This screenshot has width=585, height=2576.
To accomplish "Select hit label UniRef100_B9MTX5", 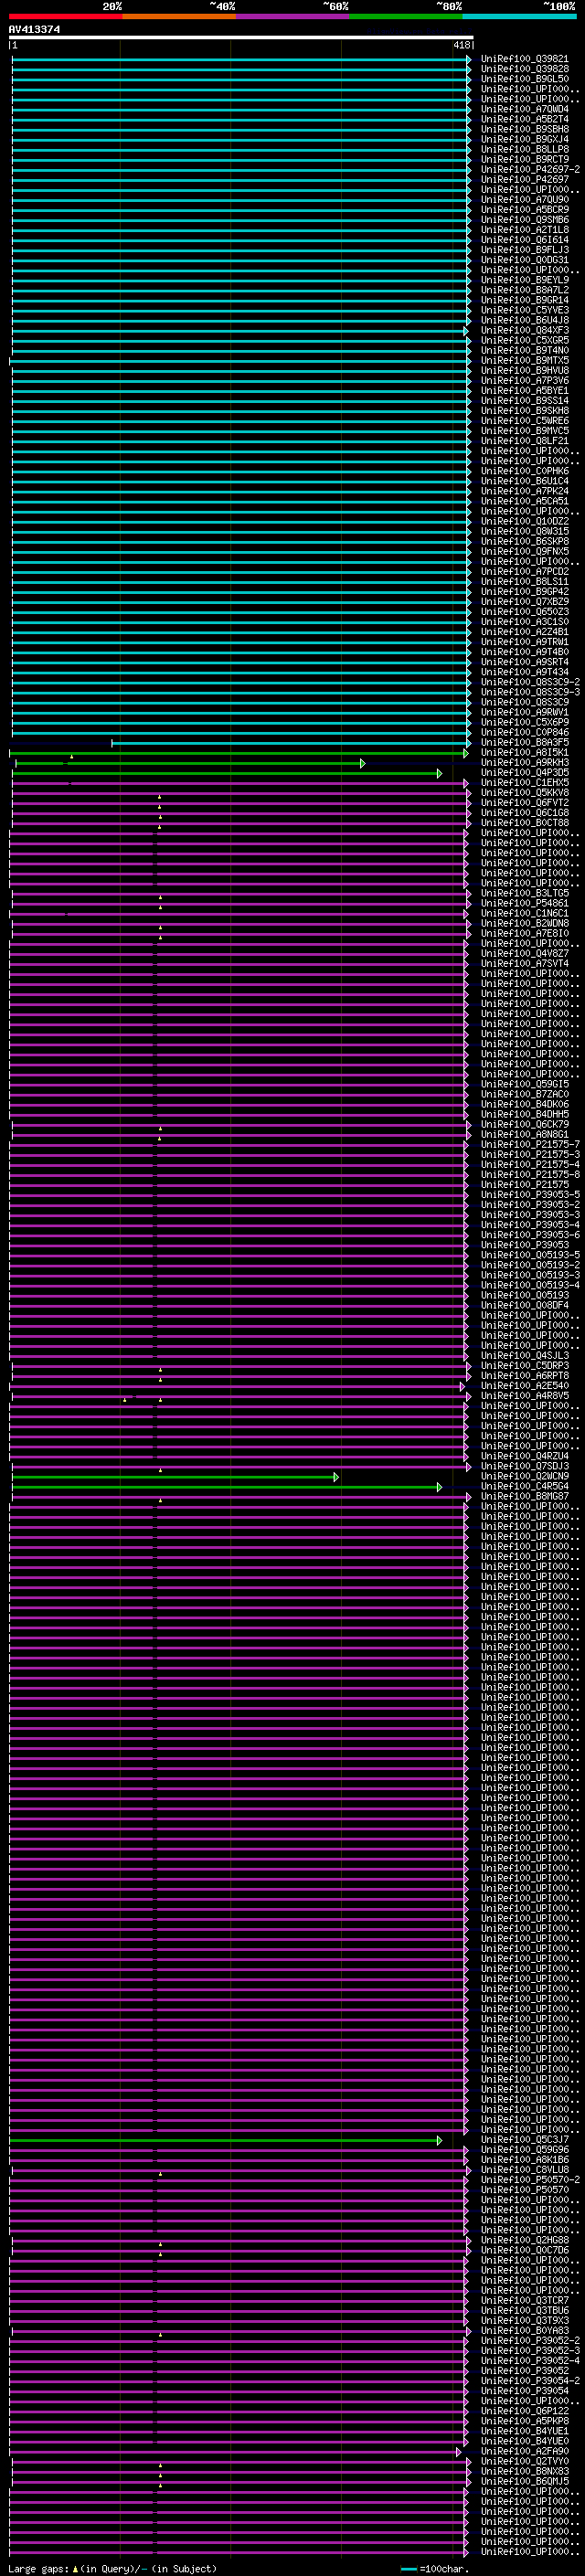I will click(525, 360).
